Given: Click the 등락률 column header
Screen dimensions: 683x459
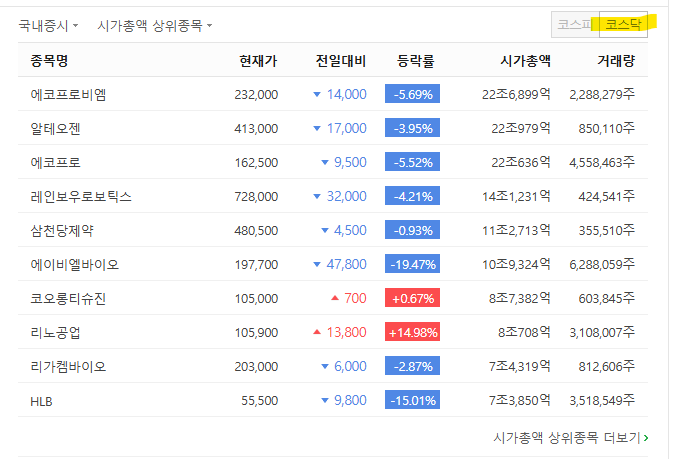Looking at the screenshot, I should pyautogui.click(x=415, y=60).
